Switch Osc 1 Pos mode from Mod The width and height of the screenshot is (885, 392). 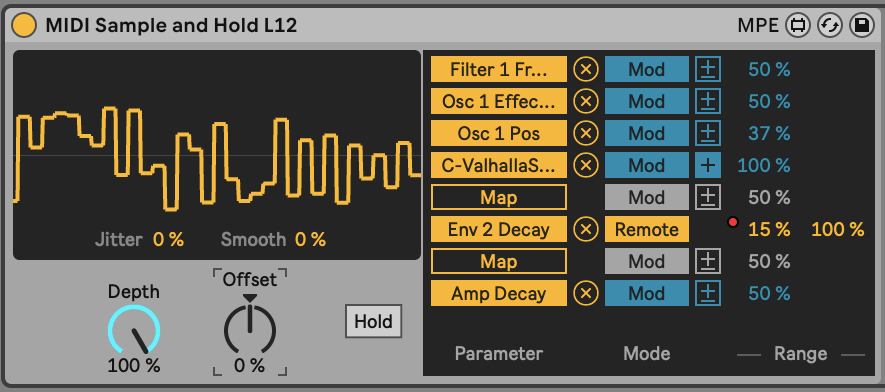647,134
